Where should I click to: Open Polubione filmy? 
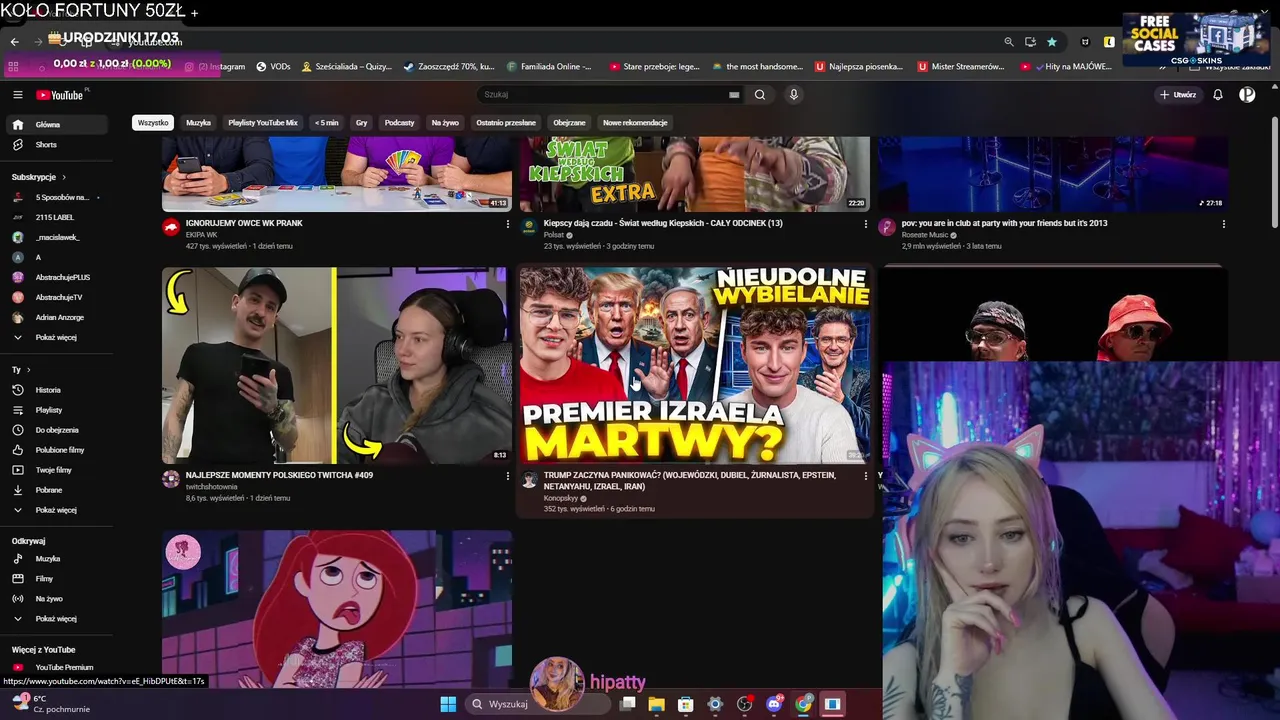click(x=56, y=450)
